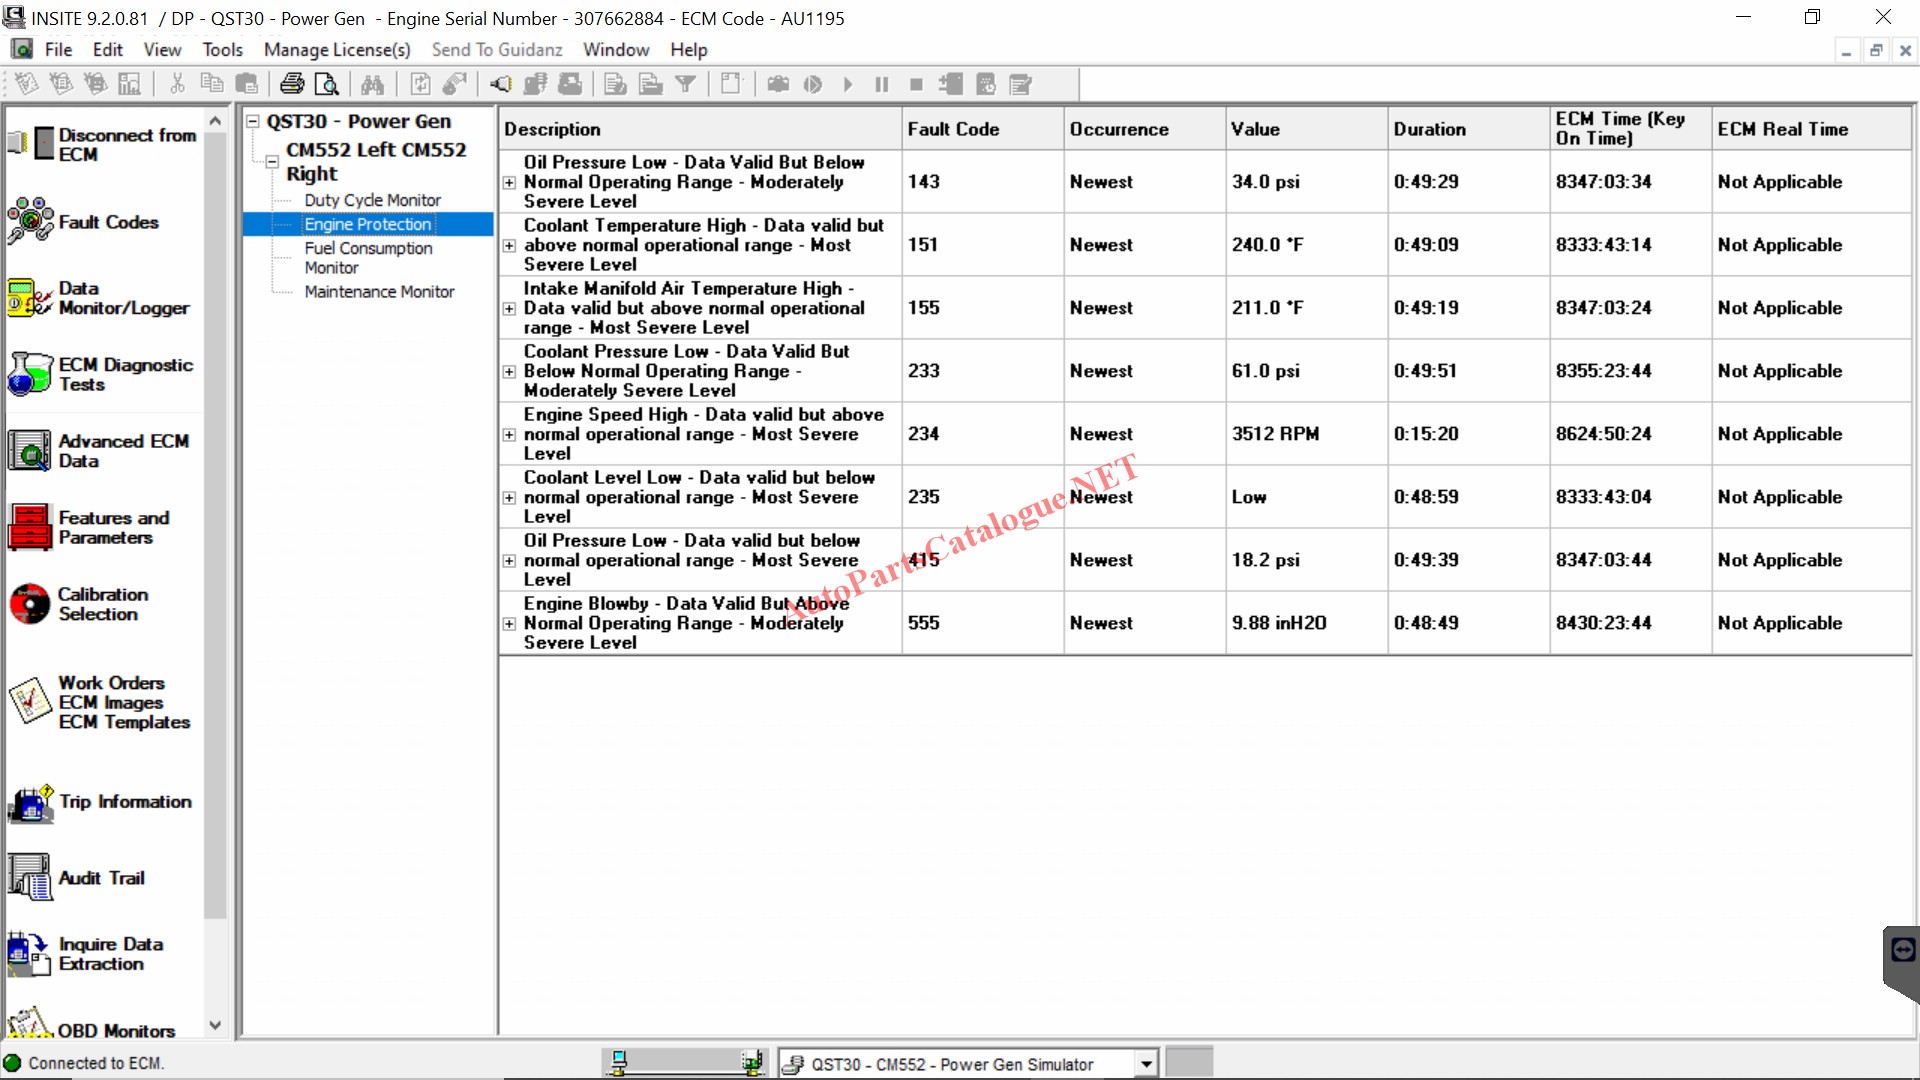The width and height of the screenshot is (1920, 1080).
Task: Click the Filter funnel toolbar icon
Action: pos(685,84)
